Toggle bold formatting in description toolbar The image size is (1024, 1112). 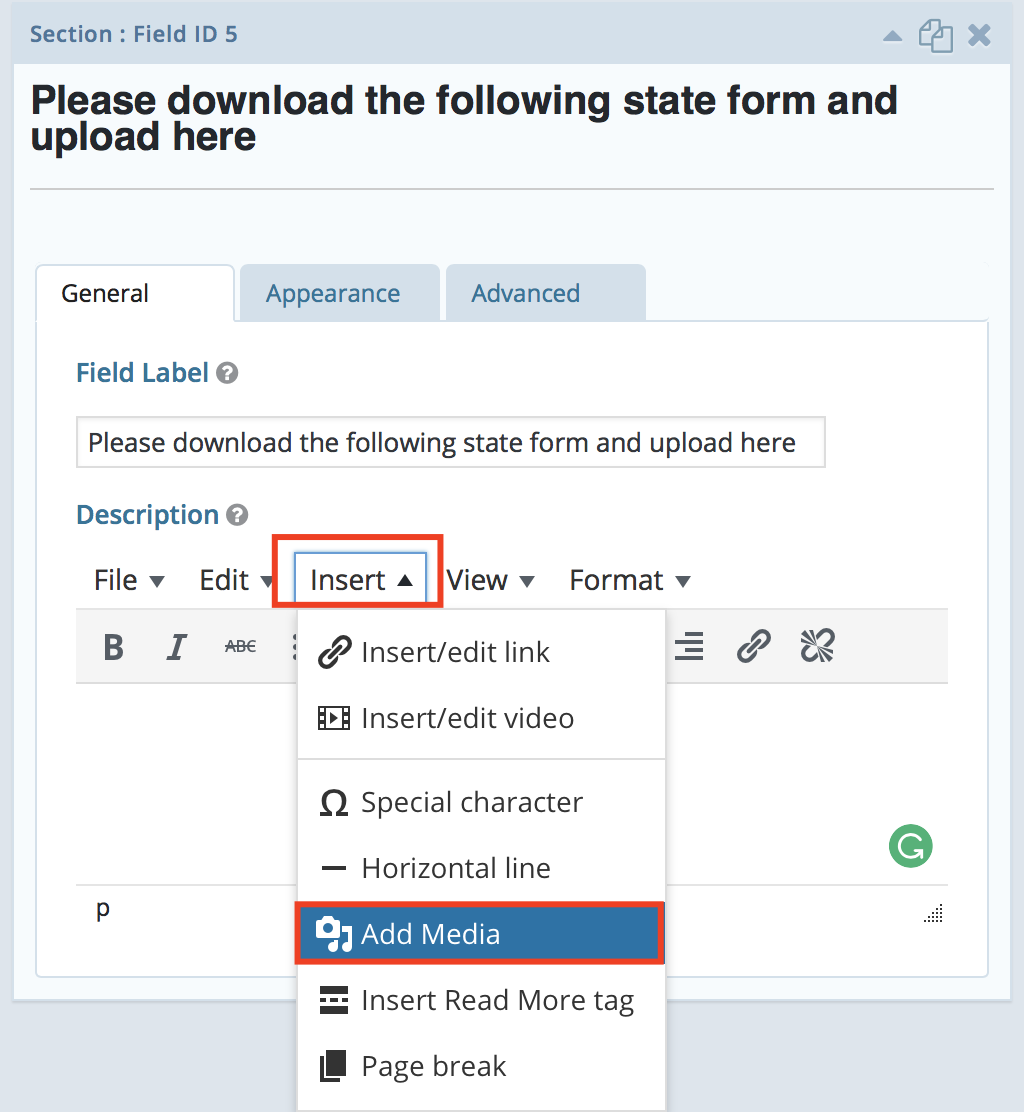113,648
